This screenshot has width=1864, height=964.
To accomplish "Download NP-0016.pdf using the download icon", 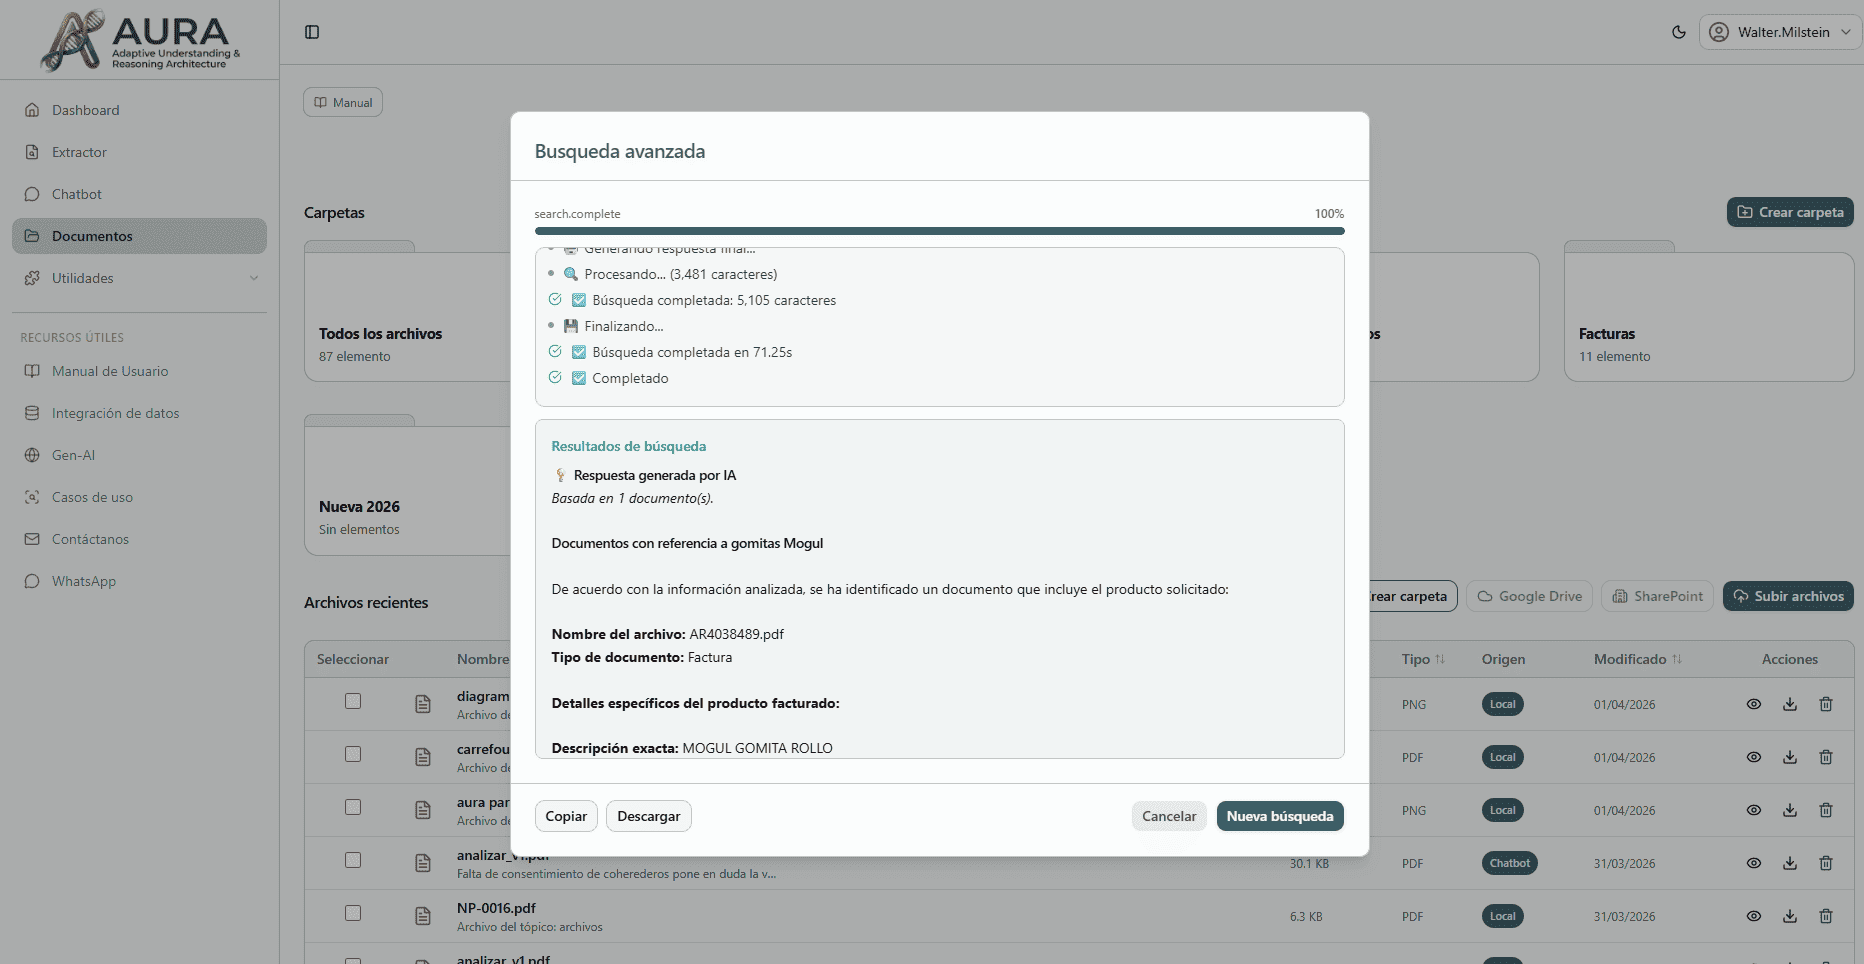I will [x=1790, y=916].
